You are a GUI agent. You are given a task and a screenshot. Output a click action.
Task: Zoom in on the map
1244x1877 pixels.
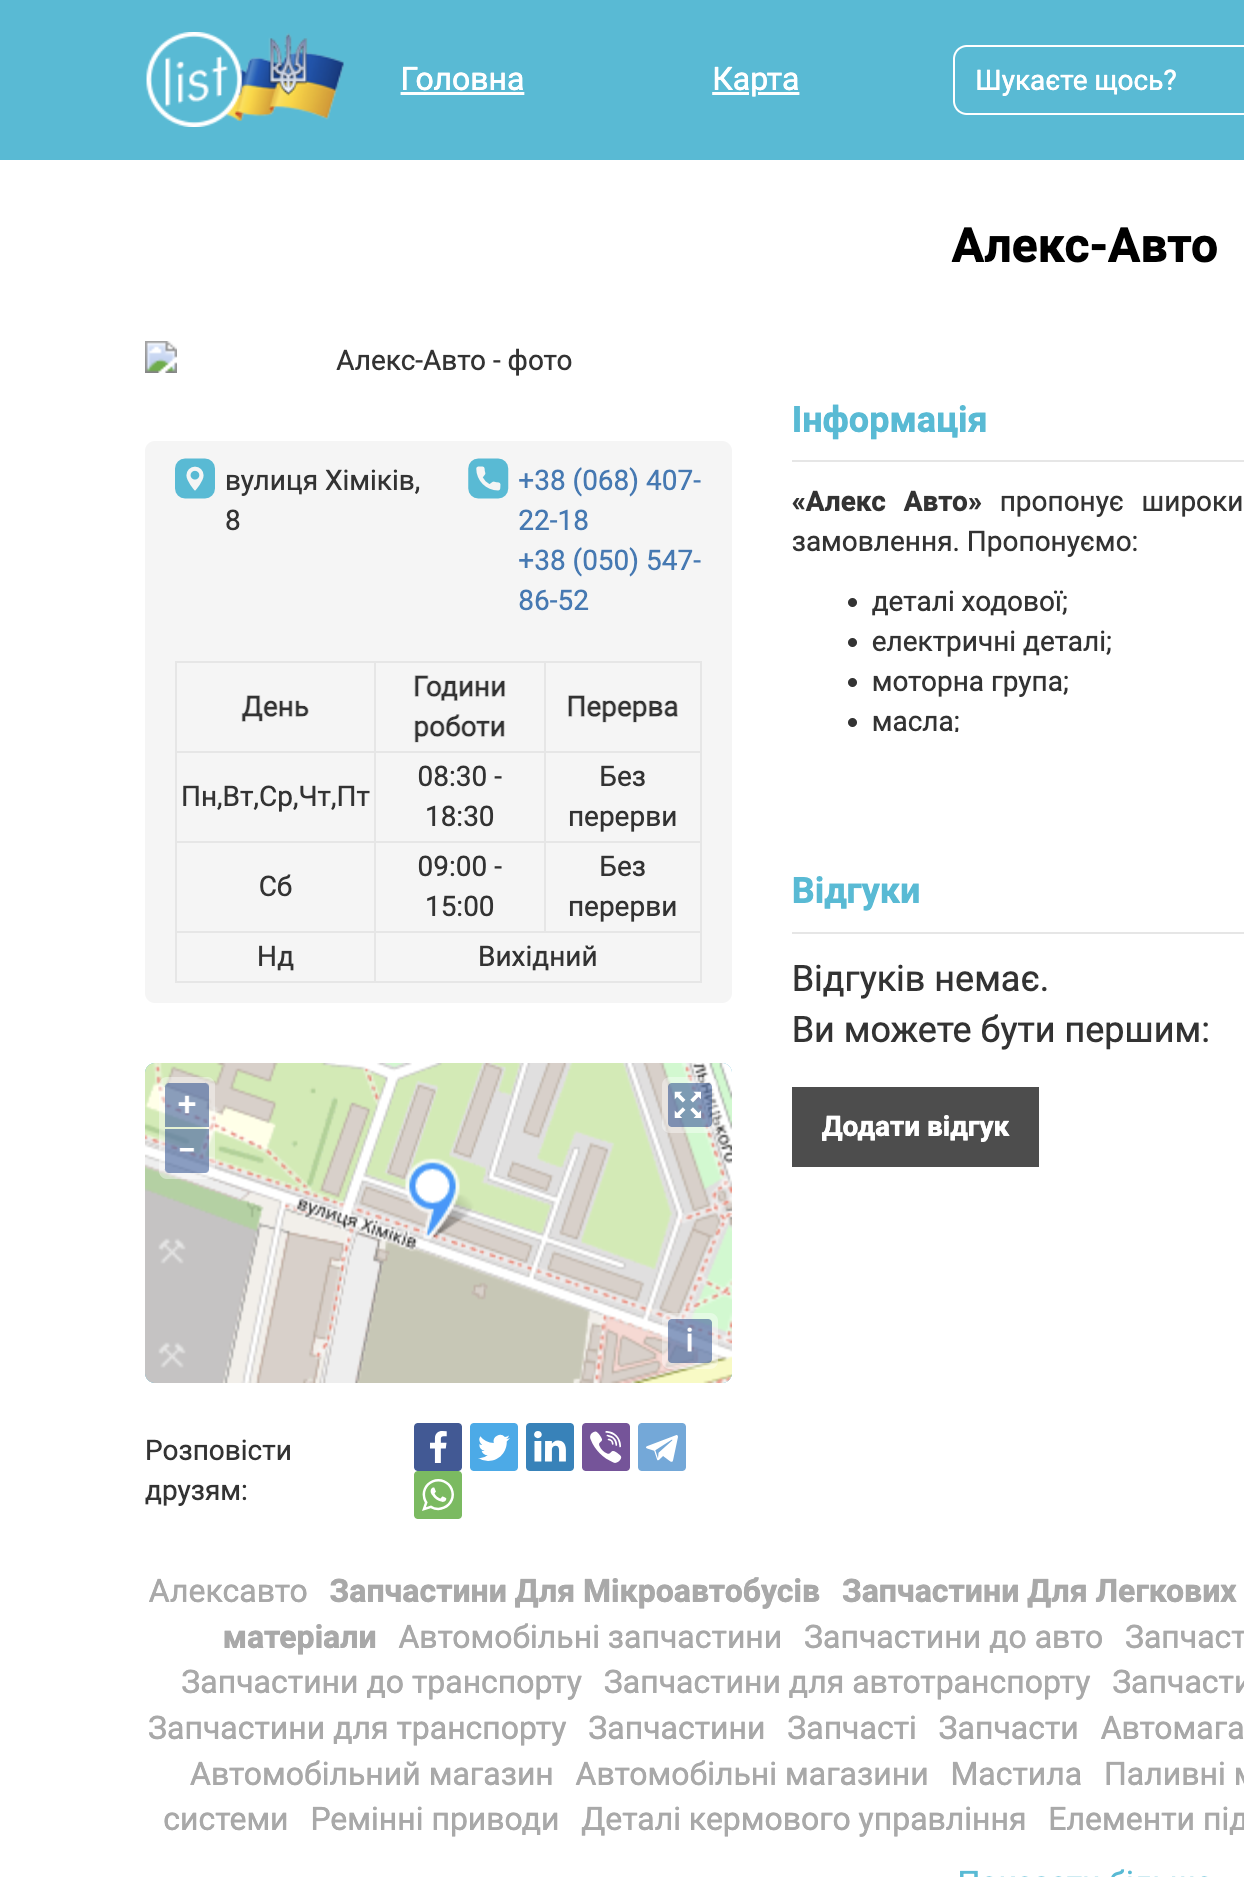187,1105
